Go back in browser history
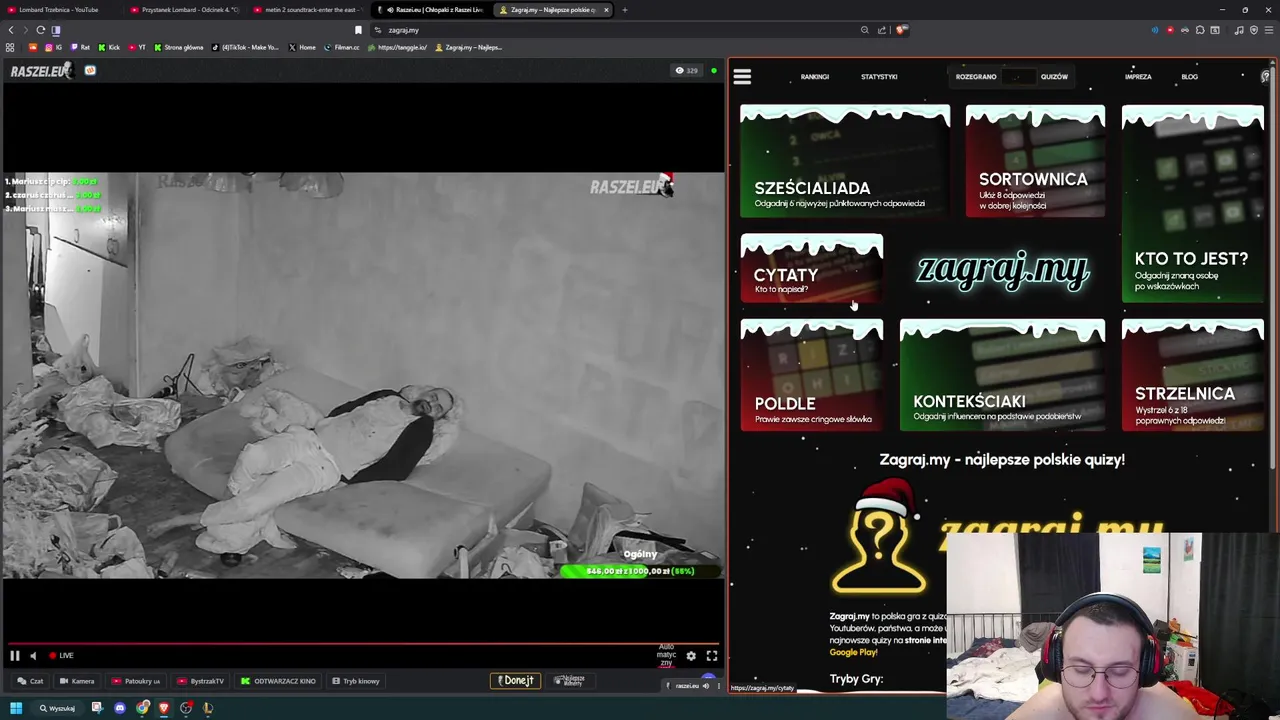 point(11,30)
